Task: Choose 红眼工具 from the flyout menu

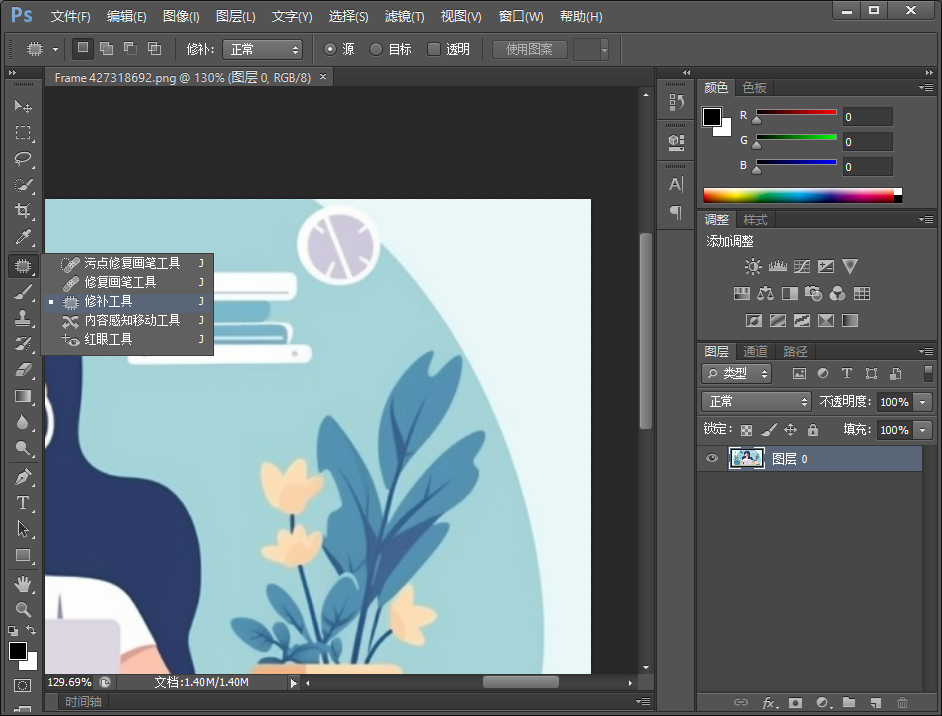Action: click(108, 339)
